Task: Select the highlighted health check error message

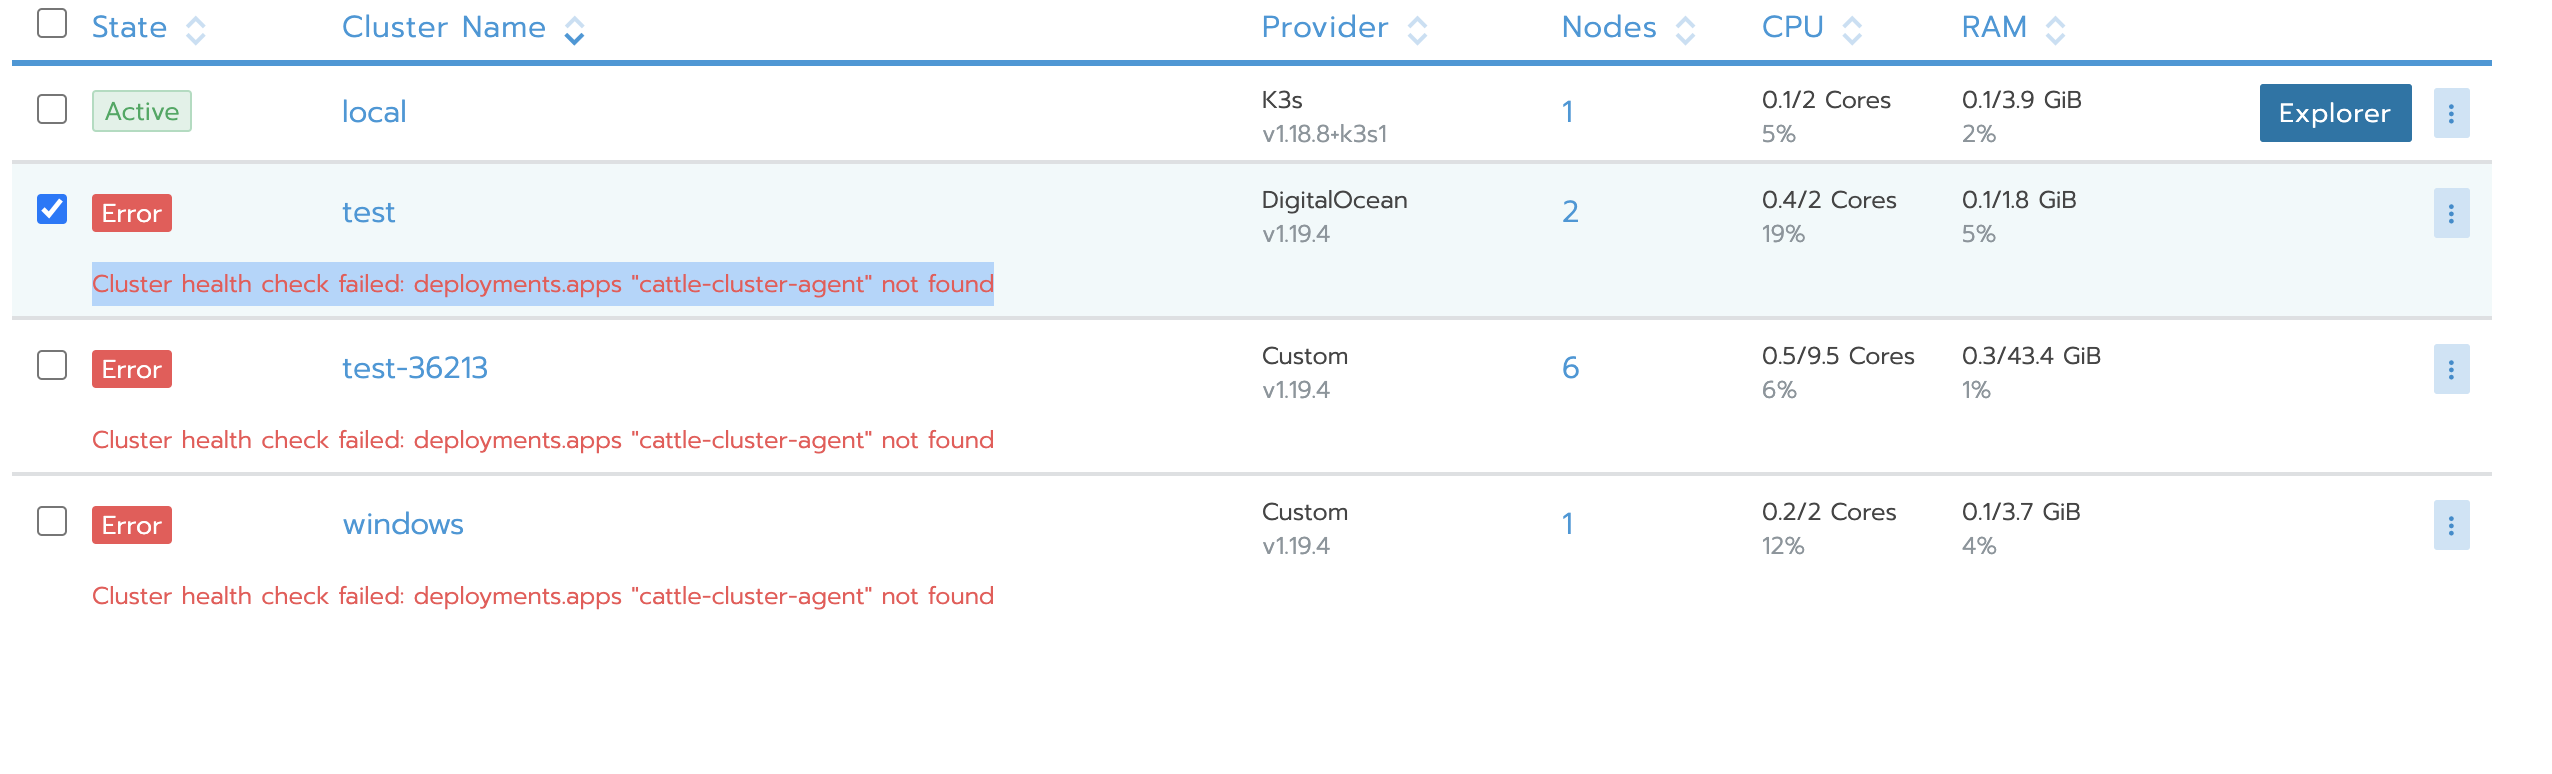Action: click(x=543, y=284)
